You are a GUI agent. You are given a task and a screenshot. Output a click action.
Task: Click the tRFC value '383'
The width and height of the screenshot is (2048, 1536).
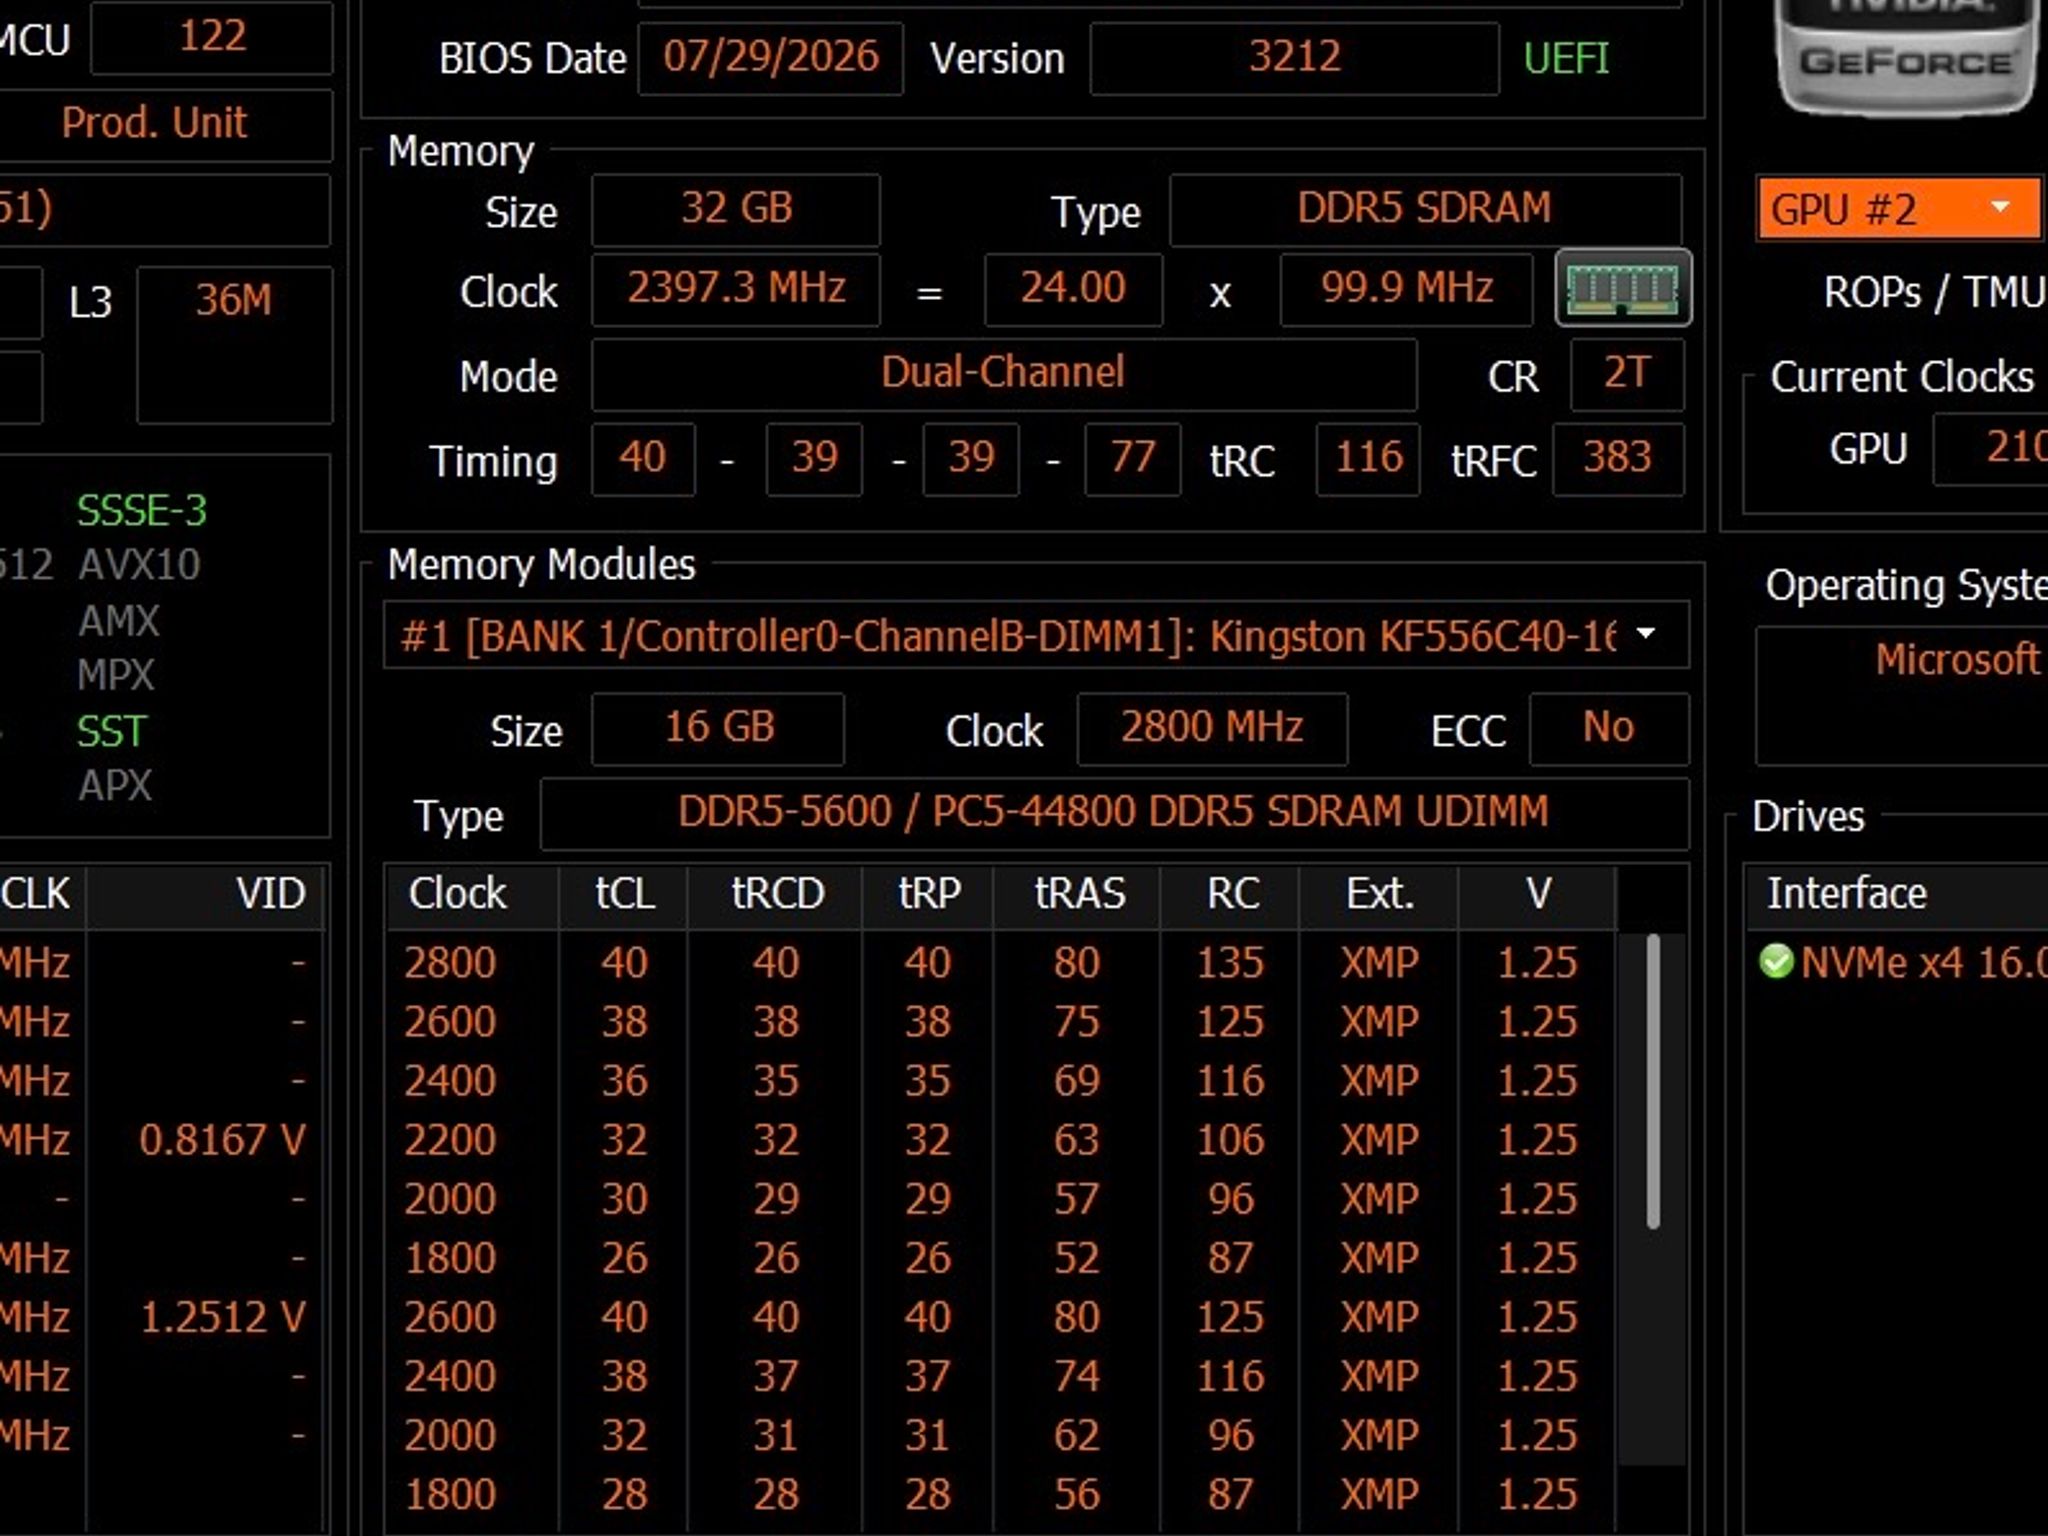1617,459
